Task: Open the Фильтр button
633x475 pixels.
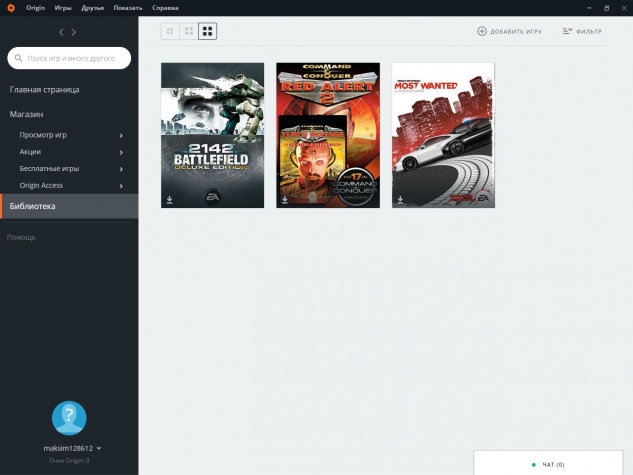Action: coord(582,31)
